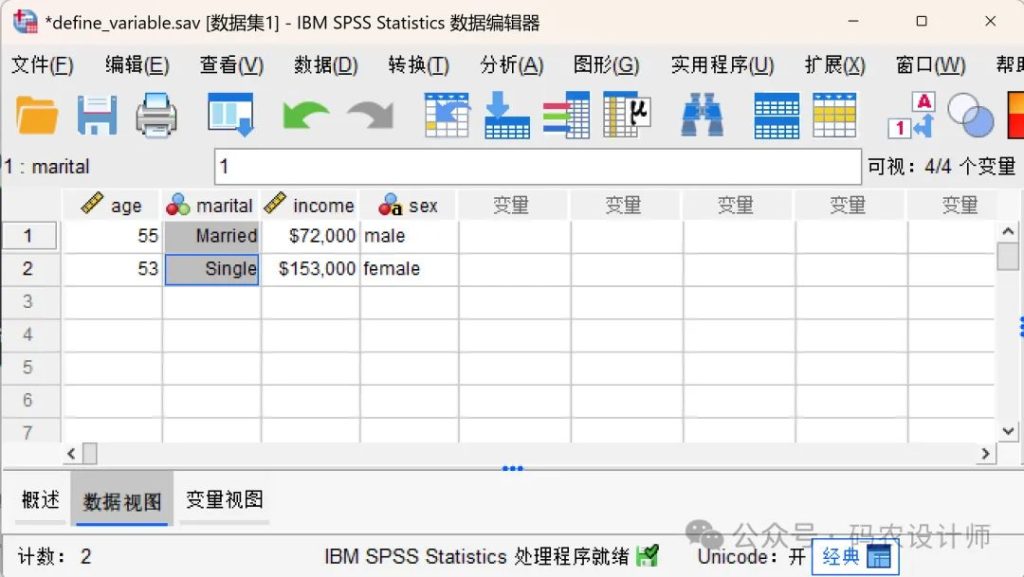Click the Go to variable icon
Screen dimensions: 1024x577
pos(506,115)
